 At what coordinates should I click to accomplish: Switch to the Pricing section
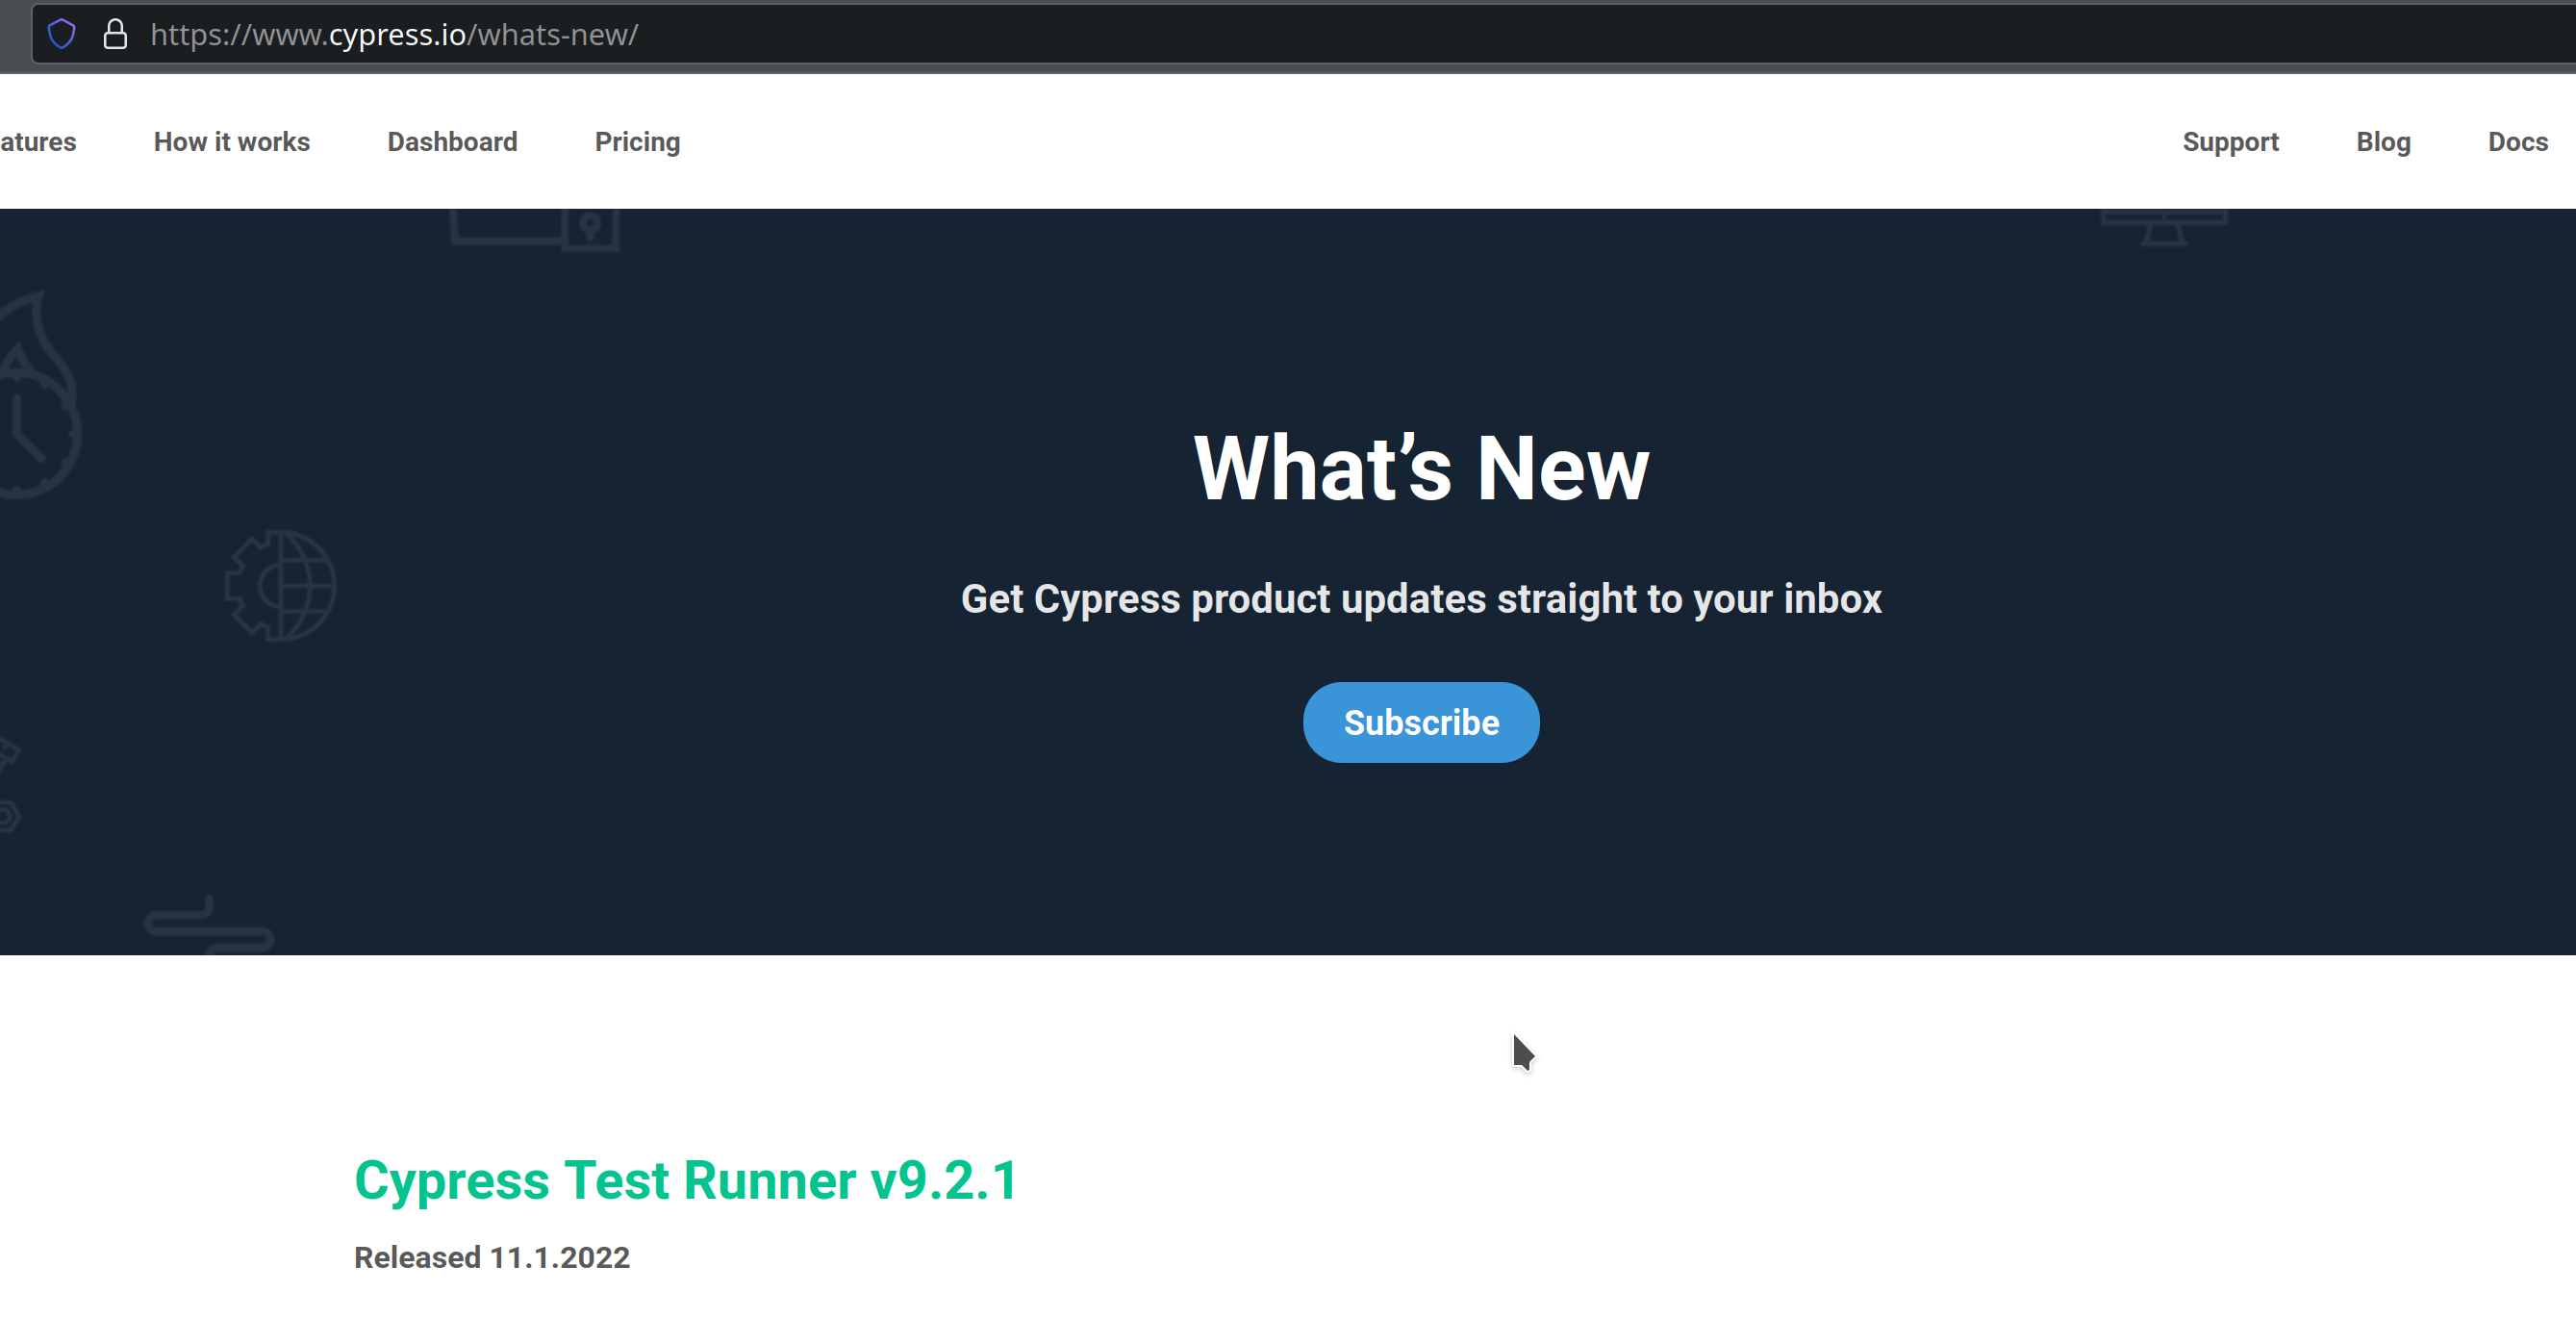[x=638, y=142]
